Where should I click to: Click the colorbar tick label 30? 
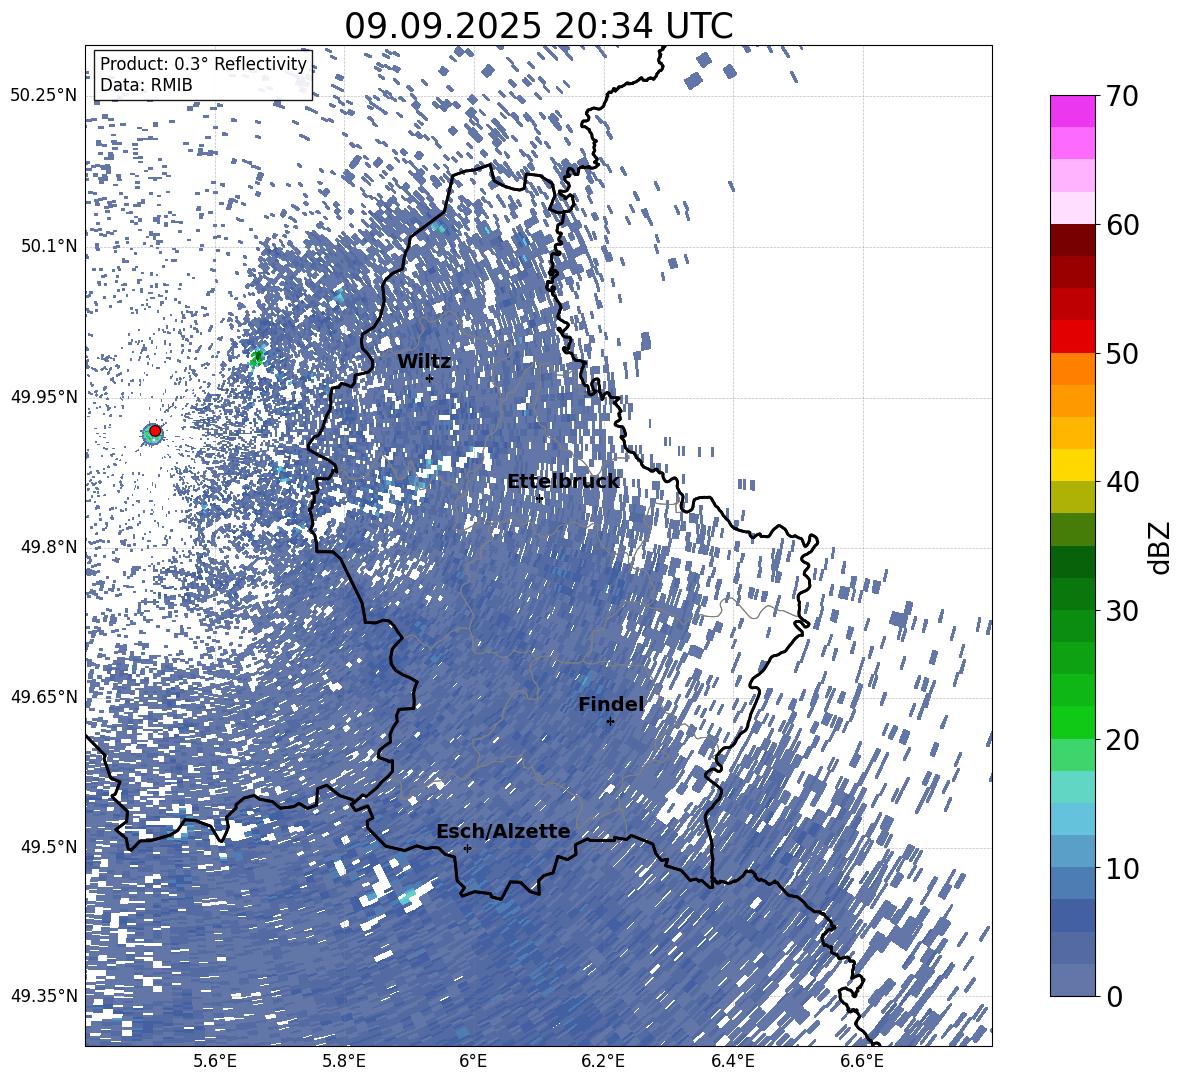pyautogui.click(x=1122, y=611)
